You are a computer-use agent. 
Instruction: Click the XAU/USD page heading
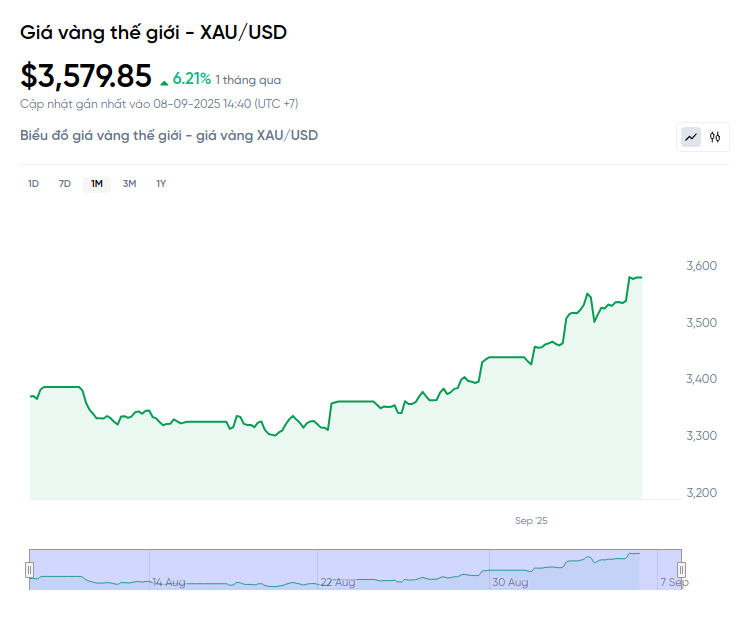(x=153, y=32)
